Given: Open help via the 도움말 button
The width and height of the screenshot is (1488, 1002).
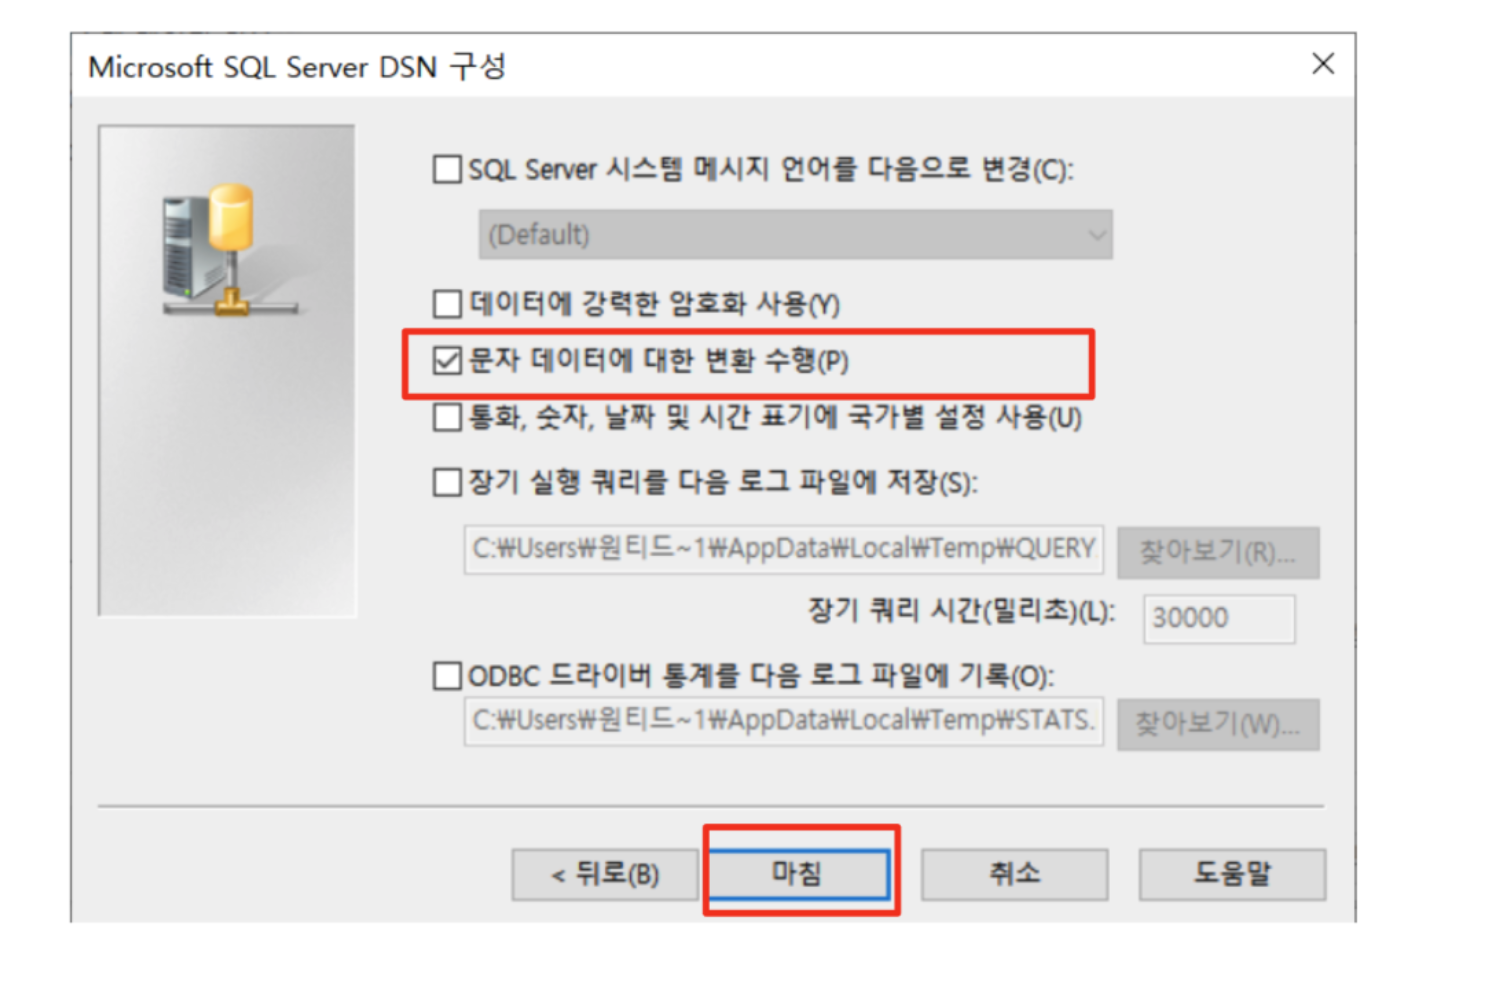Looking at the screenshot, I should (1231, 875).
